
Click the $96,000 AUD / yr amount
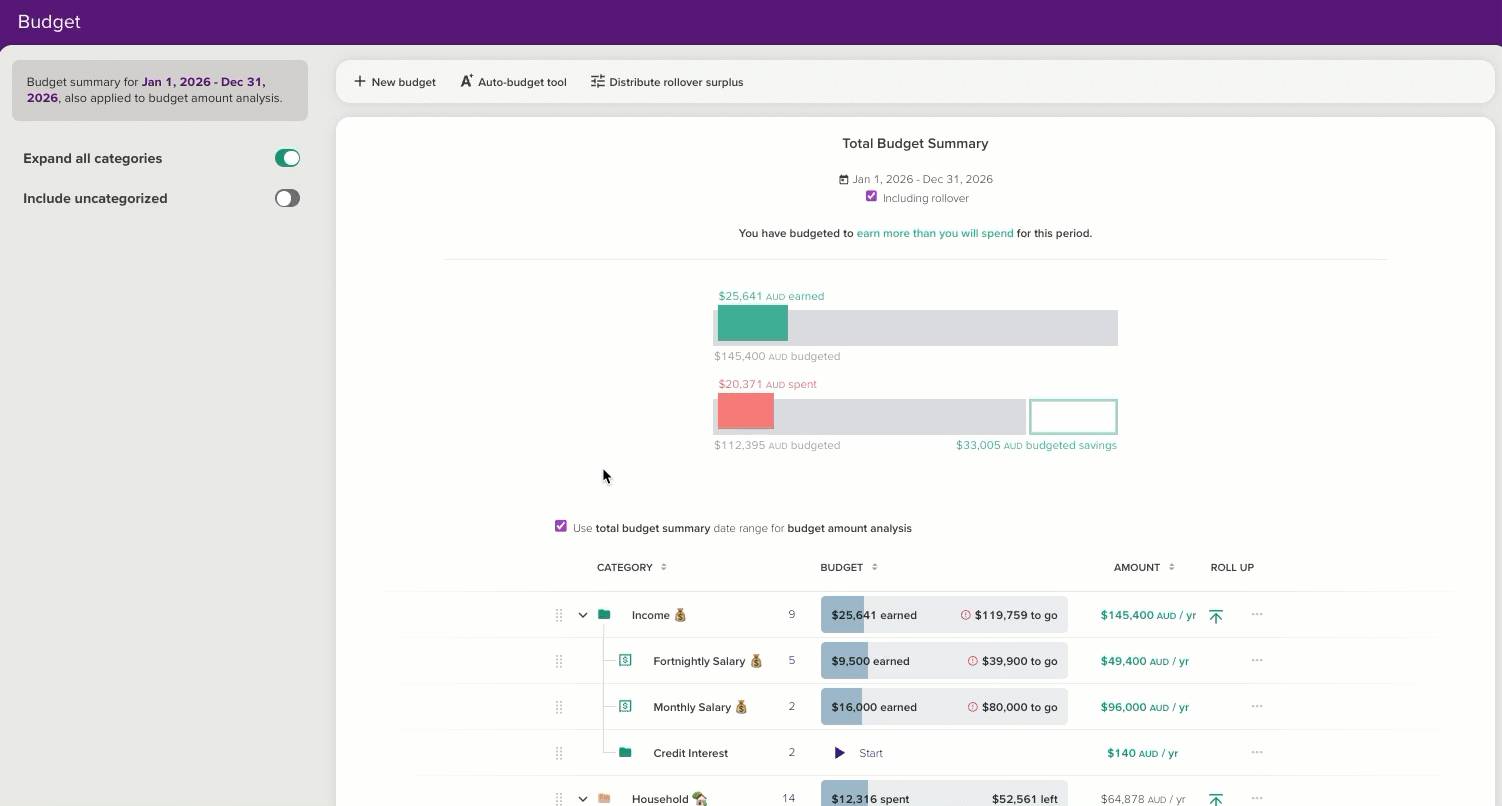click(1145, 707)
